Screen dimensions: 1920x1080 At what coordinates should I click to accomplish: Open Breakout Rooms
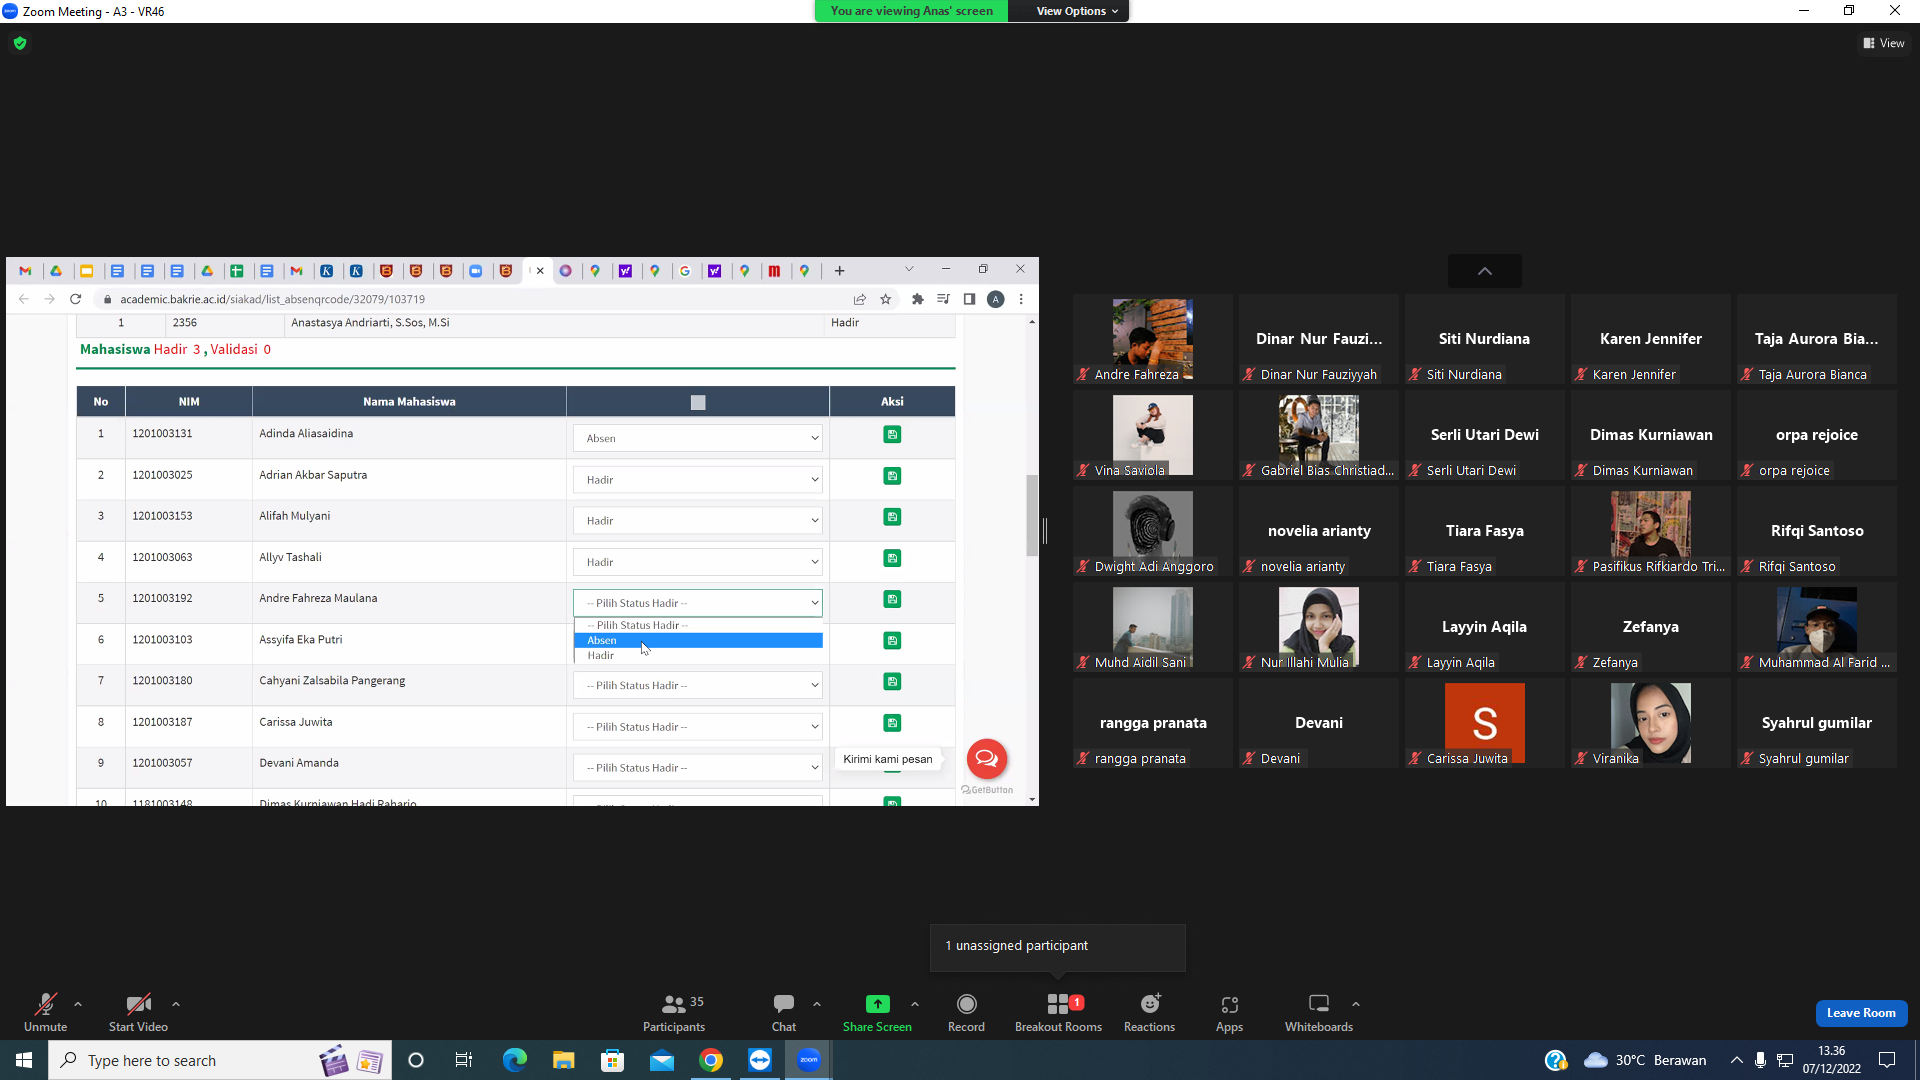1058,1012
